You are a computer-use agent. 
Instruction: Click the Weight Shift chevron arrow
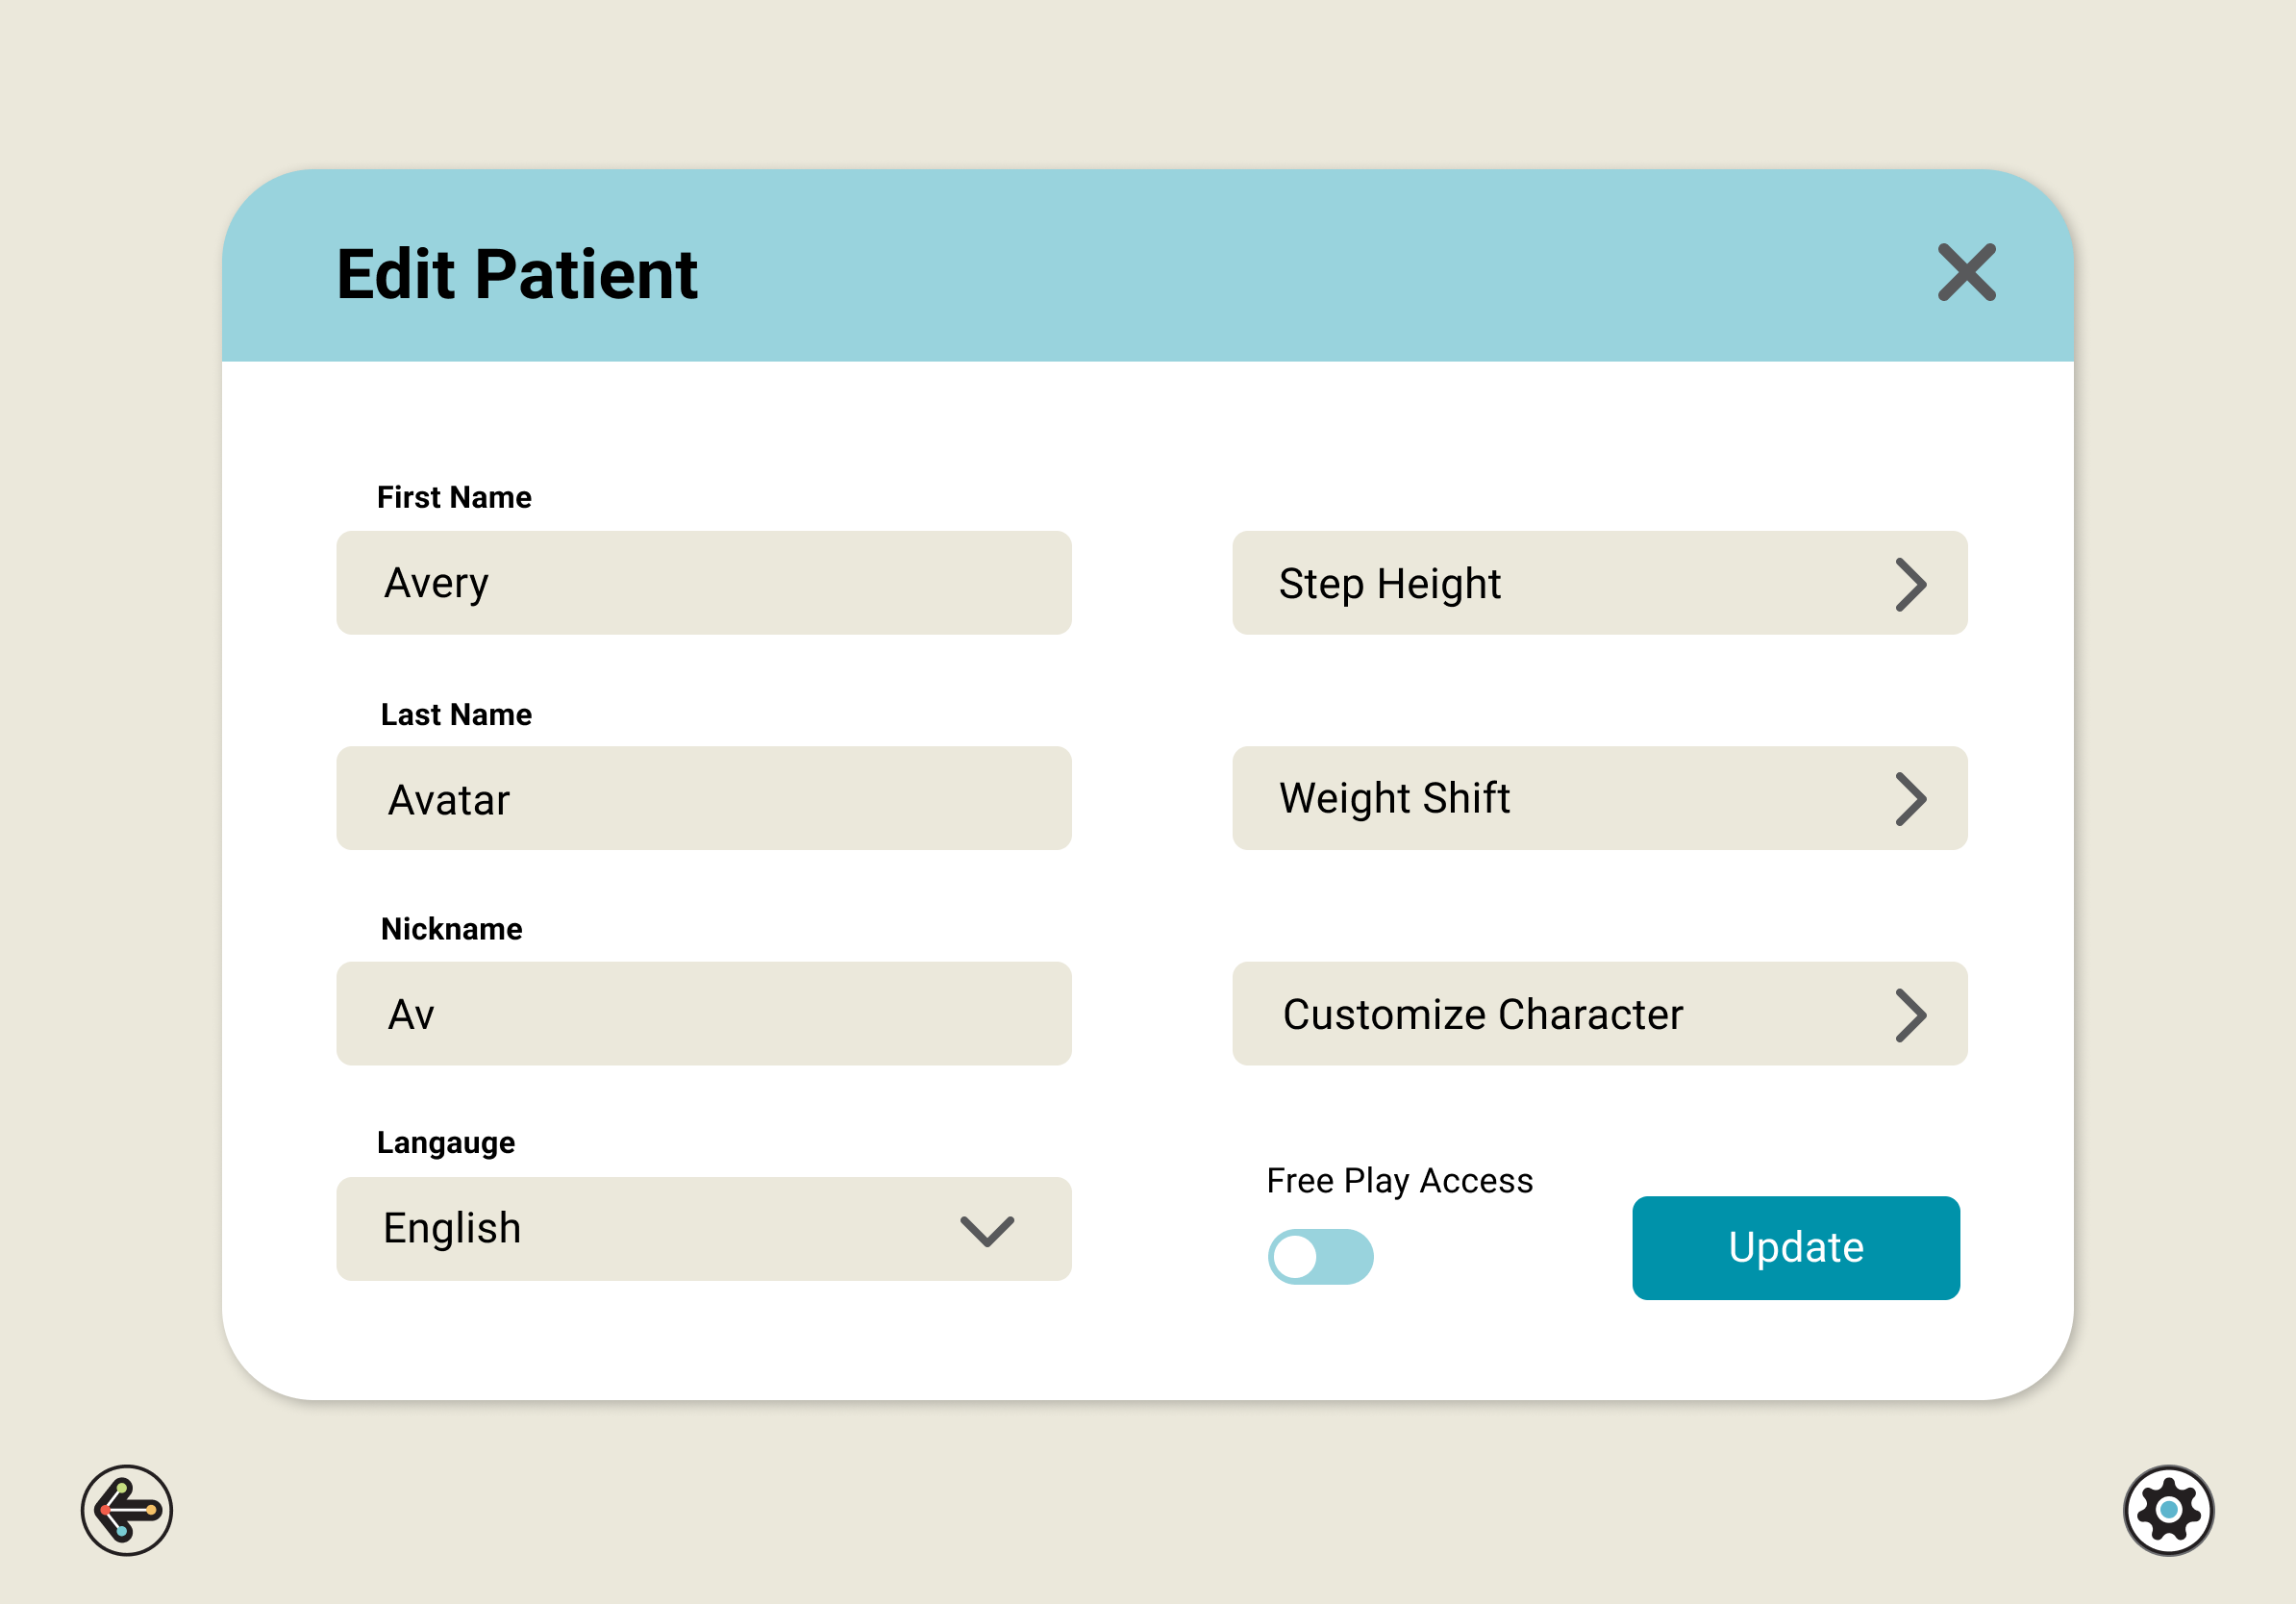point(1910,799)
